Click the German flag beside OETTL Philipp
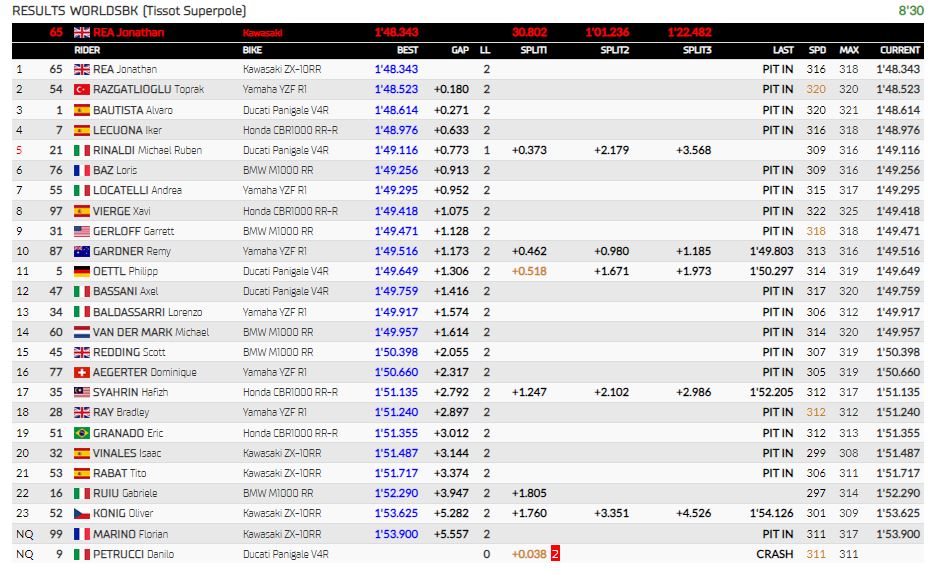949x575 pixels. (82, 271)
